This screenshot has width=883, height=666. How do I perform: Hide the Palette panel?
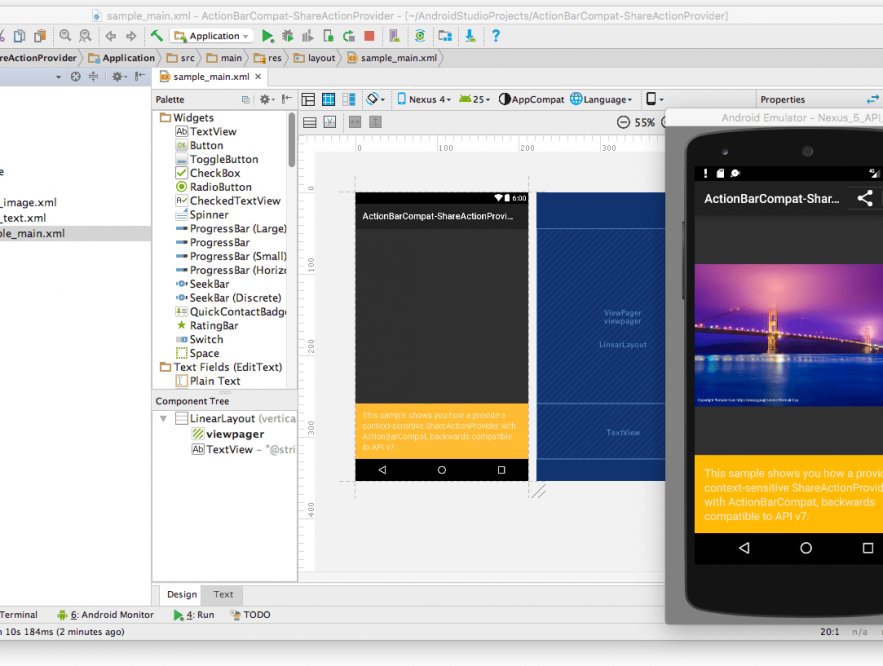point(287,100)
